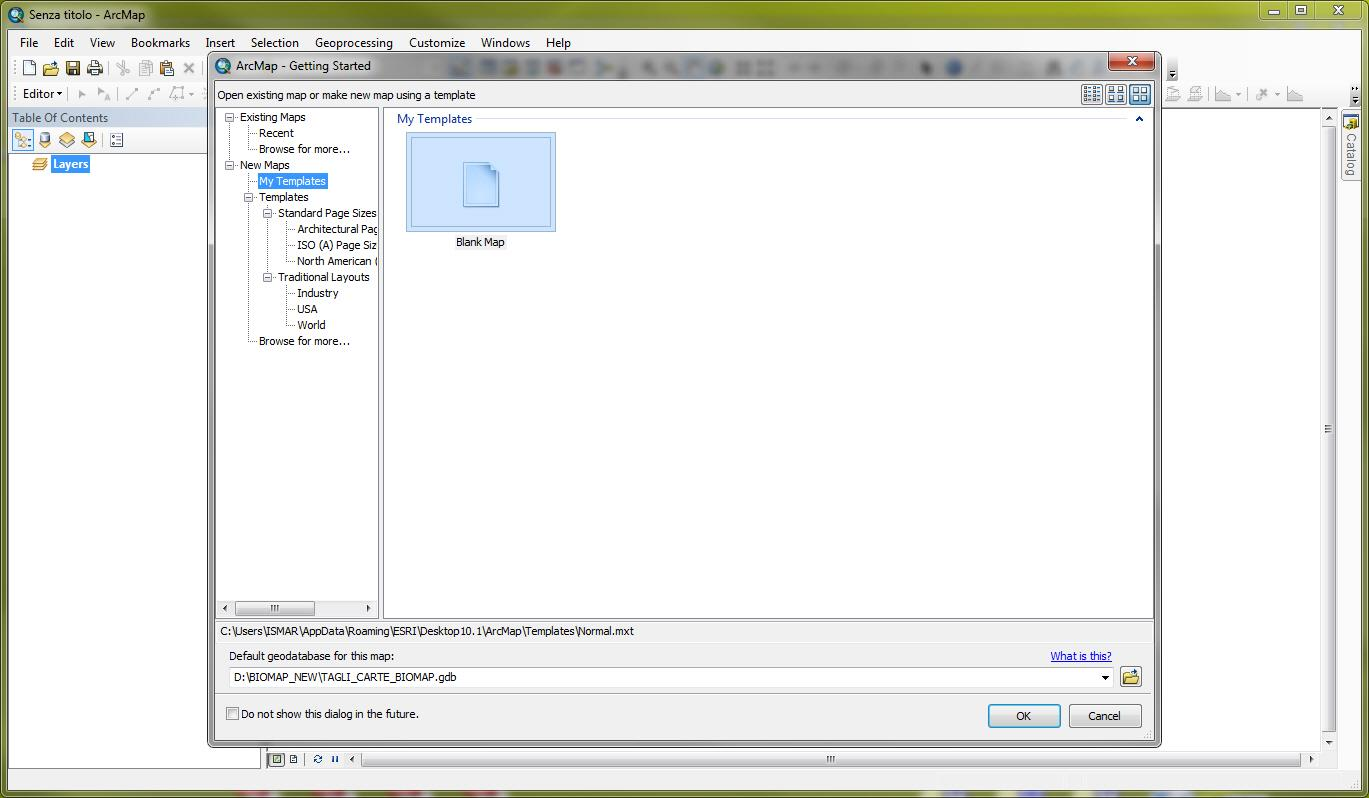
Task: Click the Save floppy disk icon
Action: pyautogui.click(x=73, y=68)
